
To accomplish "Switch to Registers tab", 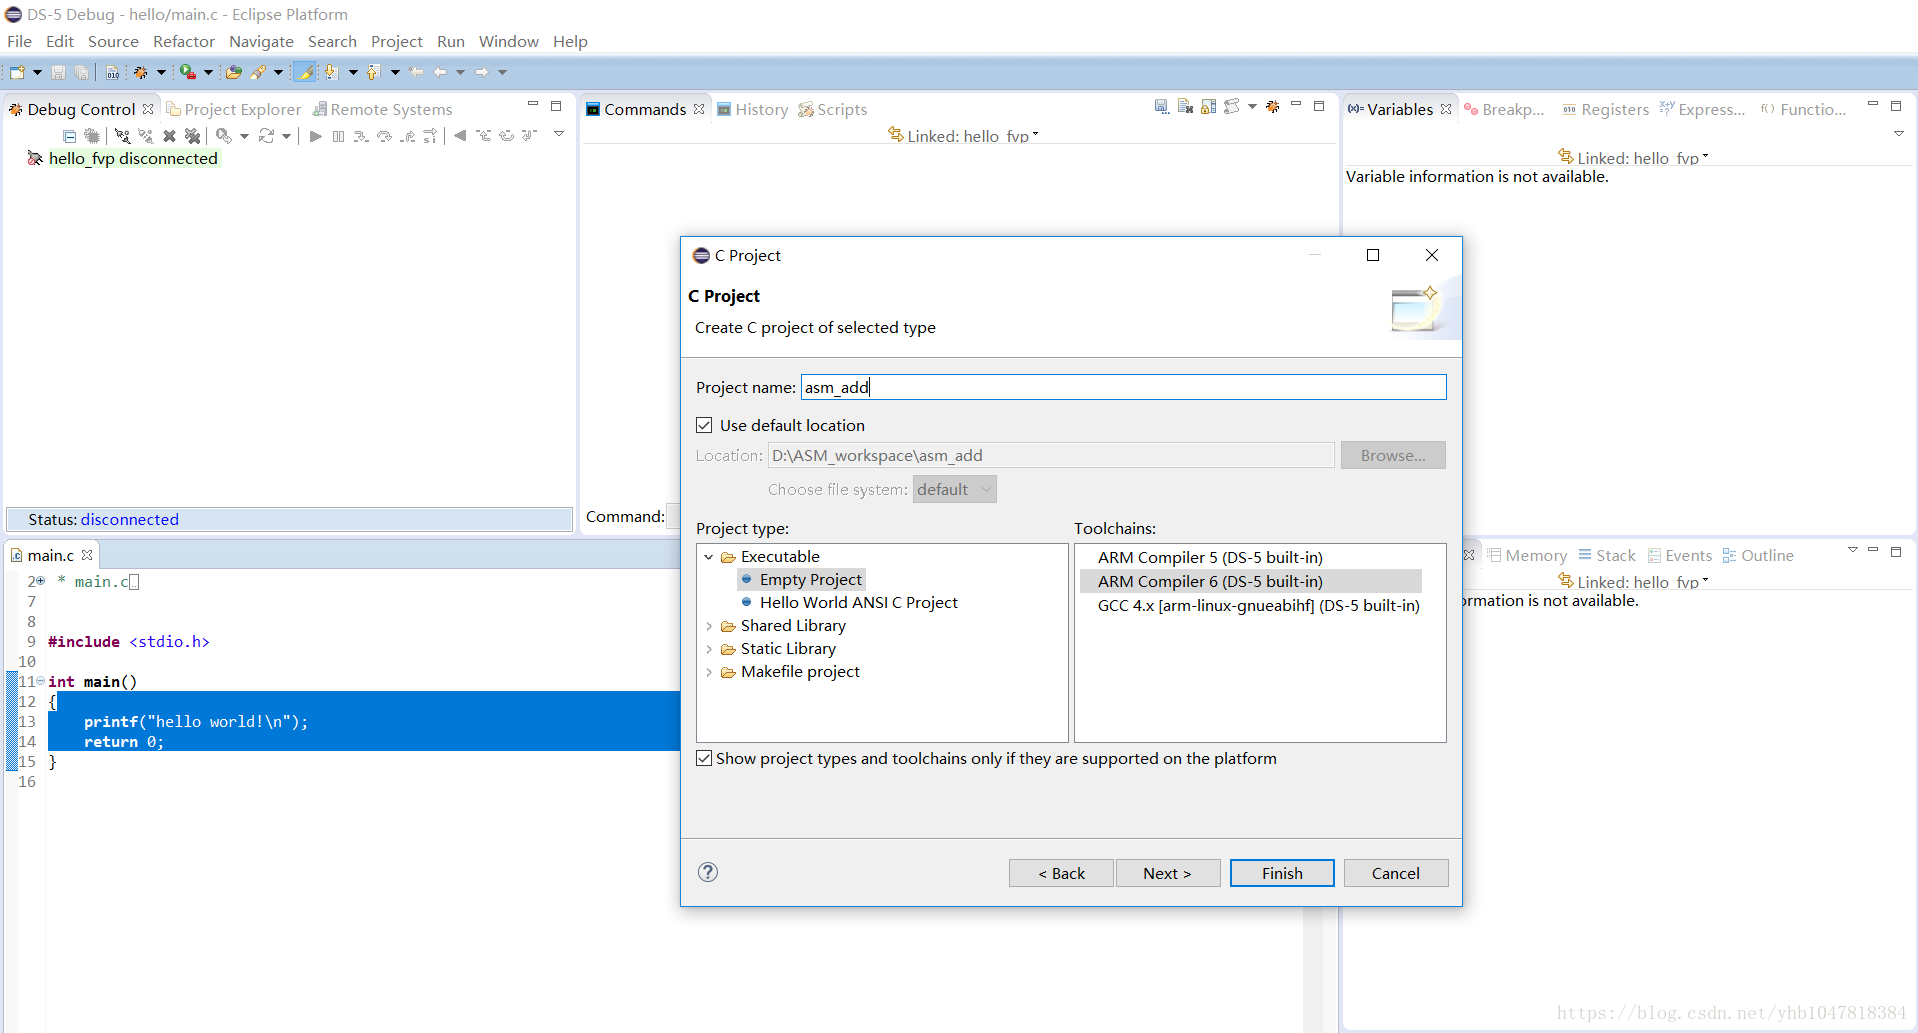I will tap(1606, 109).
